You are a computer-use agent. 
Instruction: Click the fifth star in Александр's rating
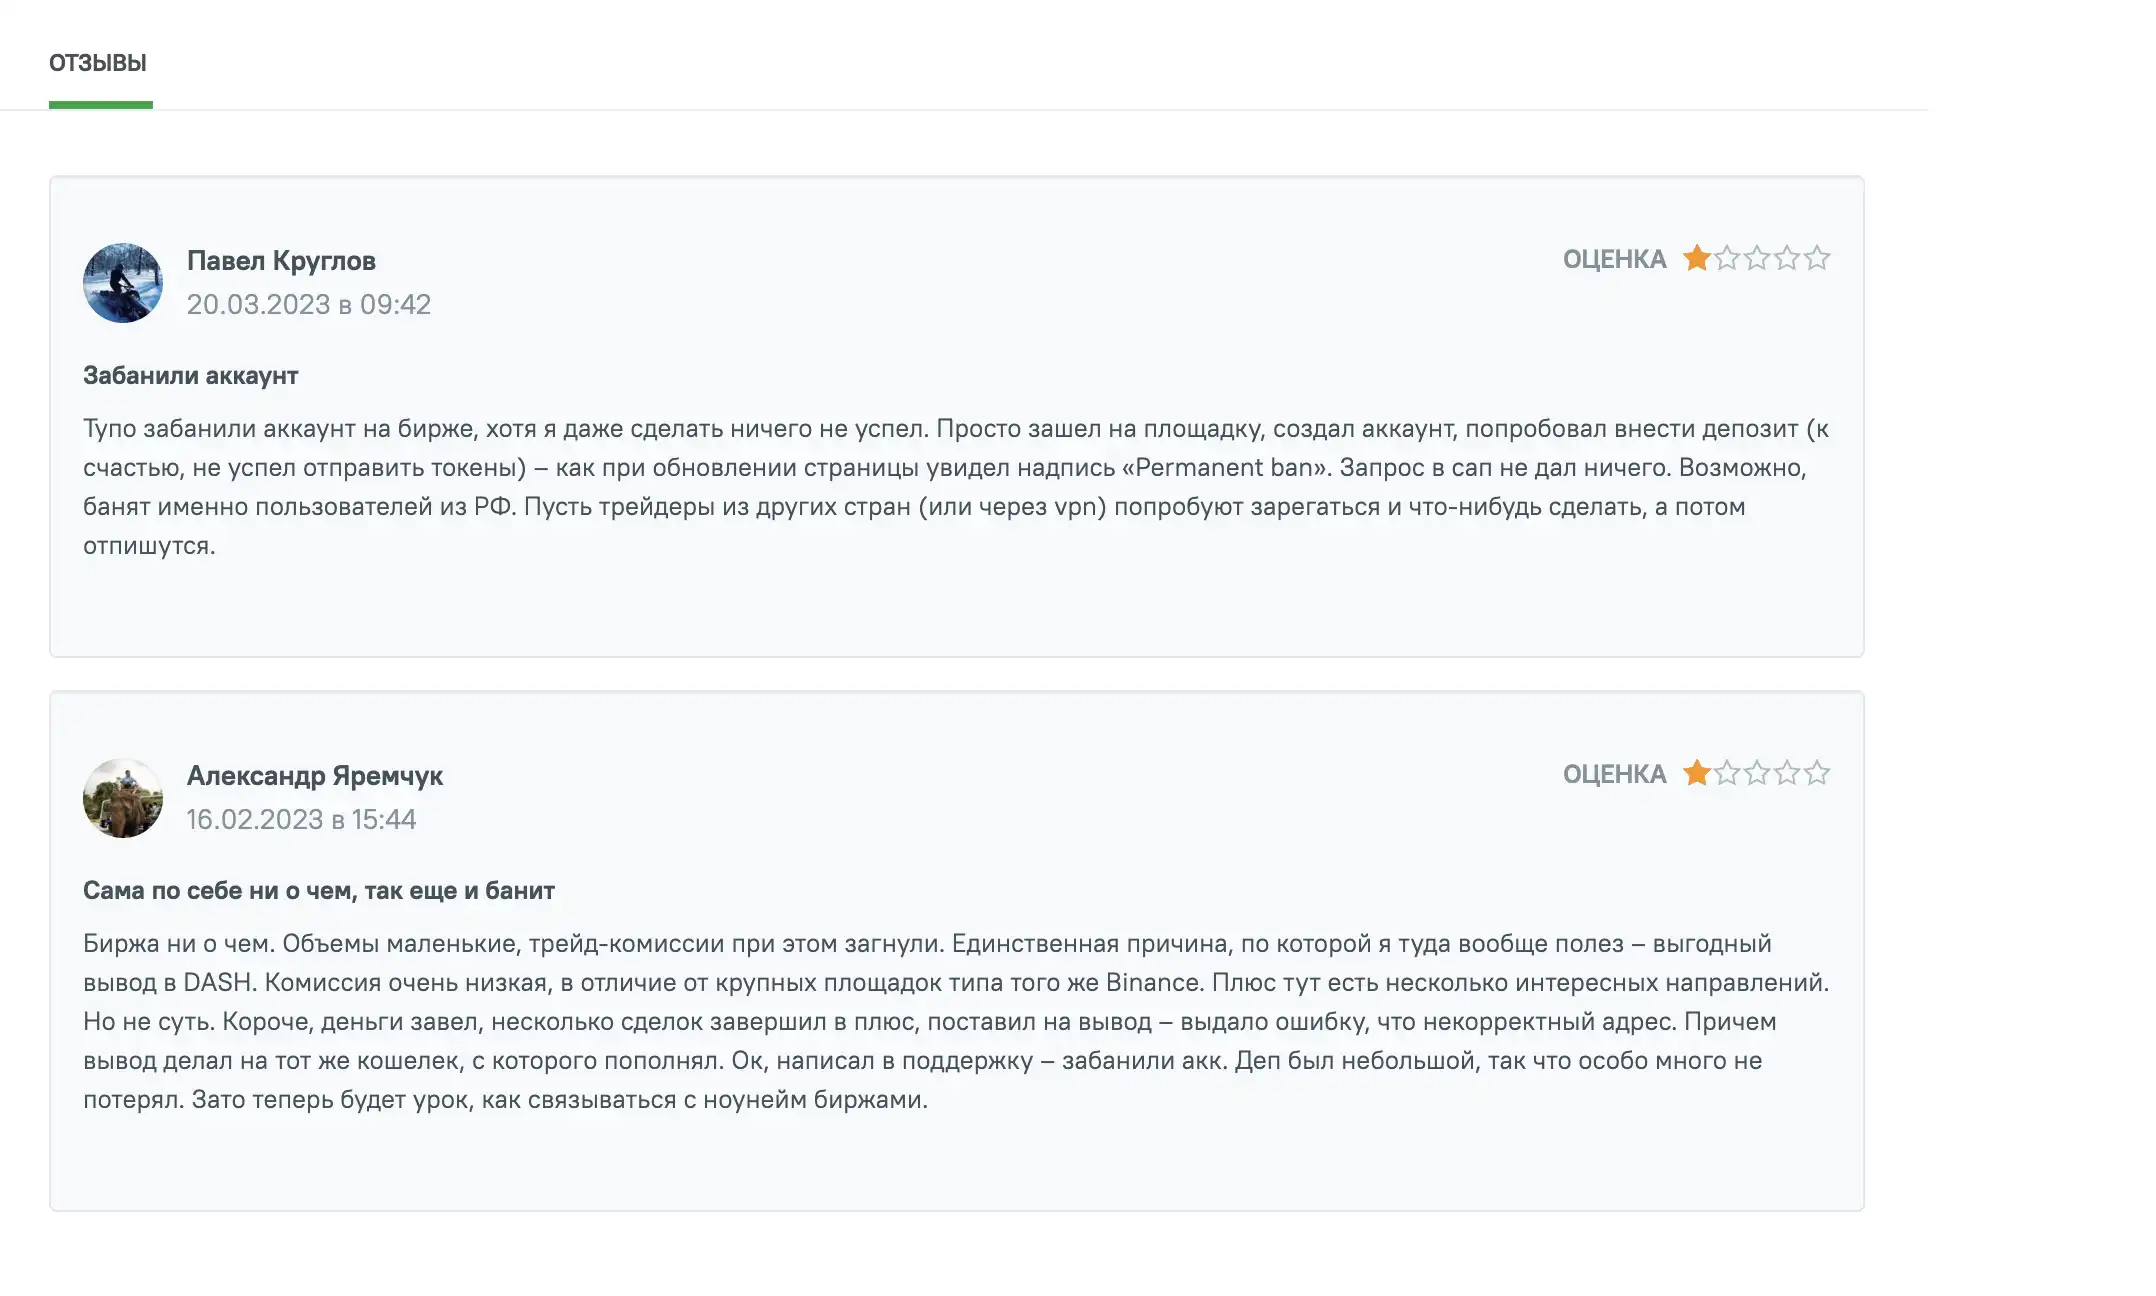[x=1817, y=773]
